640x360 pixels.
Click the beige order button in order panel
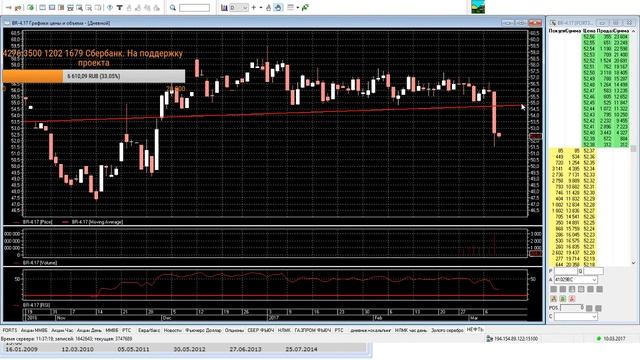coord(553,299)
